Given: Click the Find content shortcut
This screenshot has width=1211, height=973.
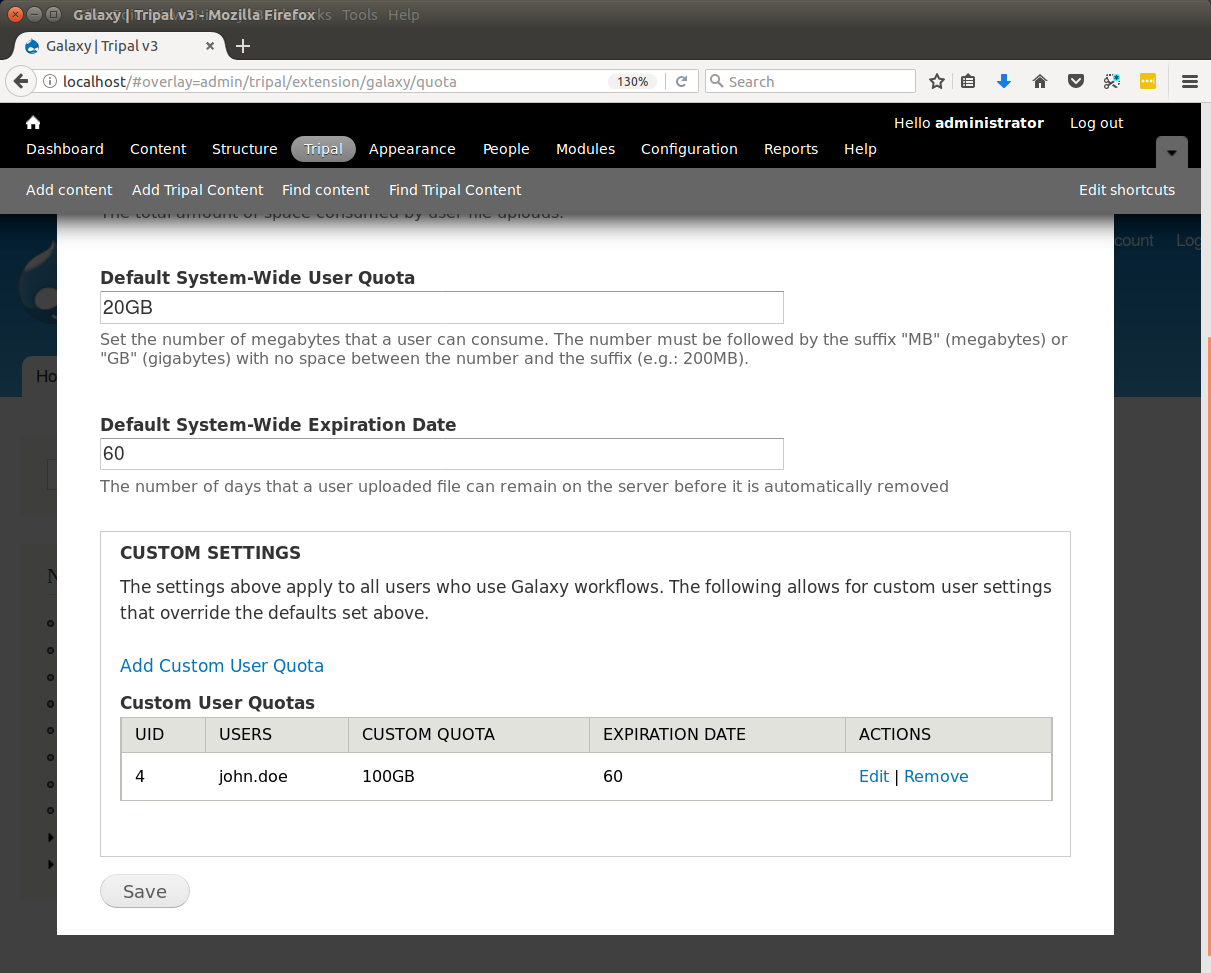Looking at the screenshot, I should click(x=325, y=190).
